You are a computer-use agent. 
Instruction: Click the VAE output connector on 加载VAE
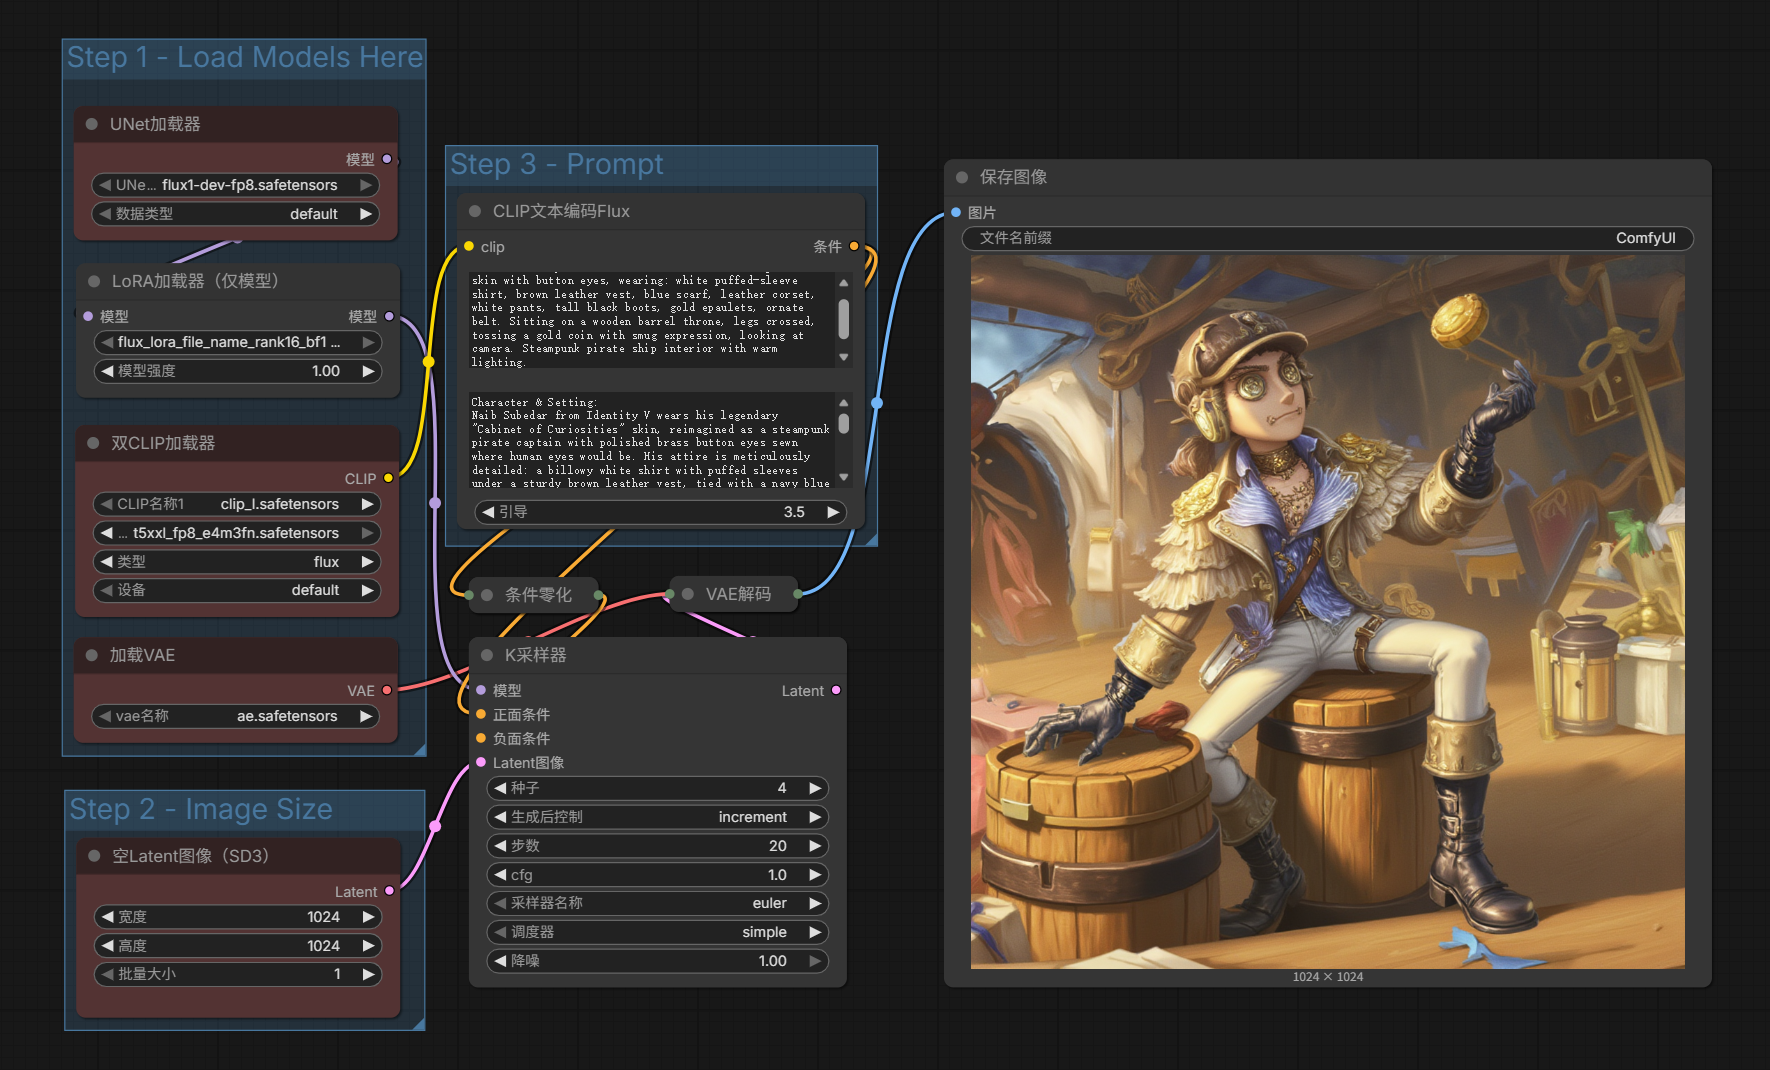point(387,690)
